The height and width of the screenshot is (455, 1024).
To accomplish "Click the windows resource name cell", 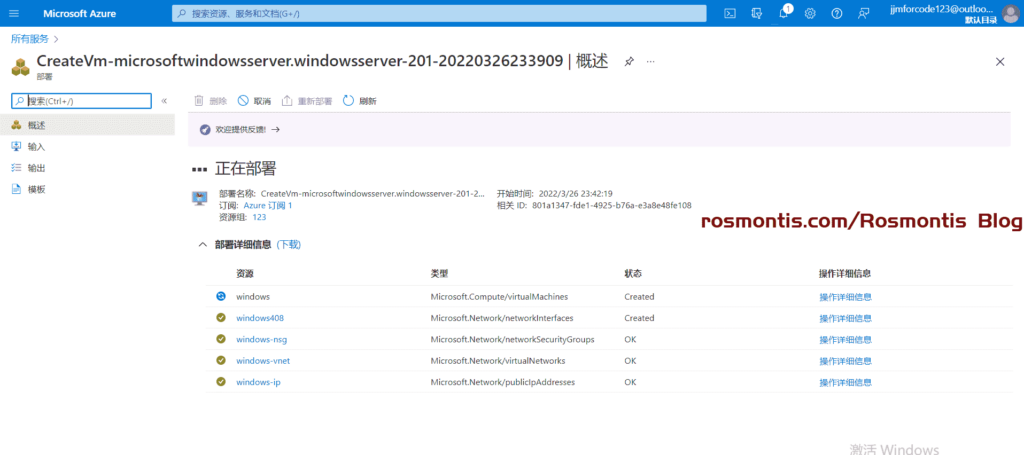I will (x=253, y=296).
